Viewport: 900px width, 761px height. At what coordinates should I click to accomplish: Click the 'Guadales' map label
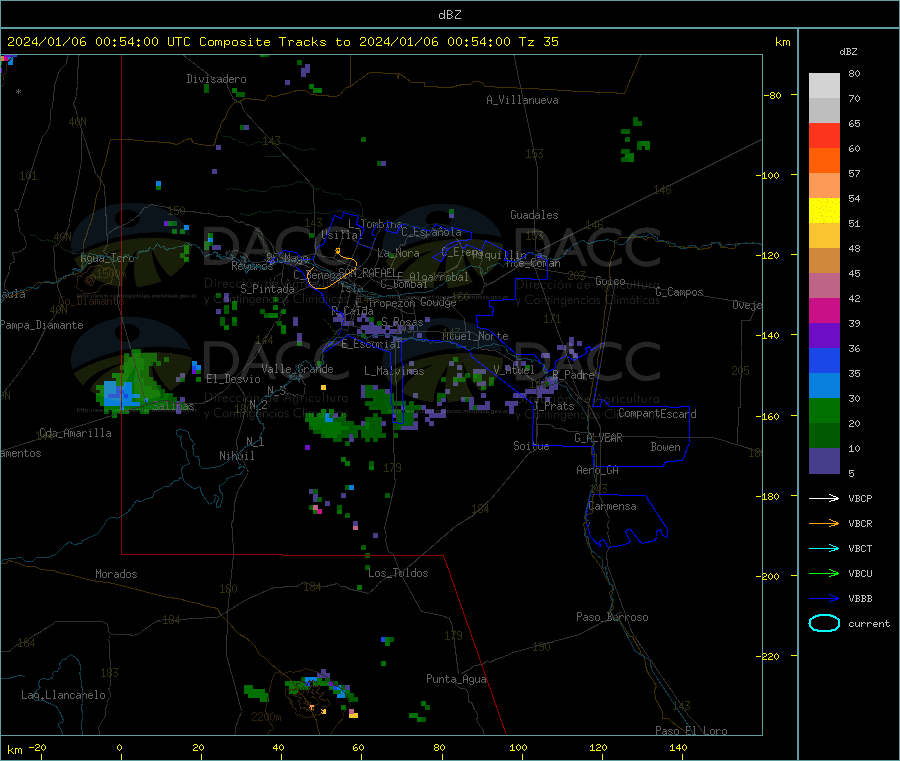534,215
